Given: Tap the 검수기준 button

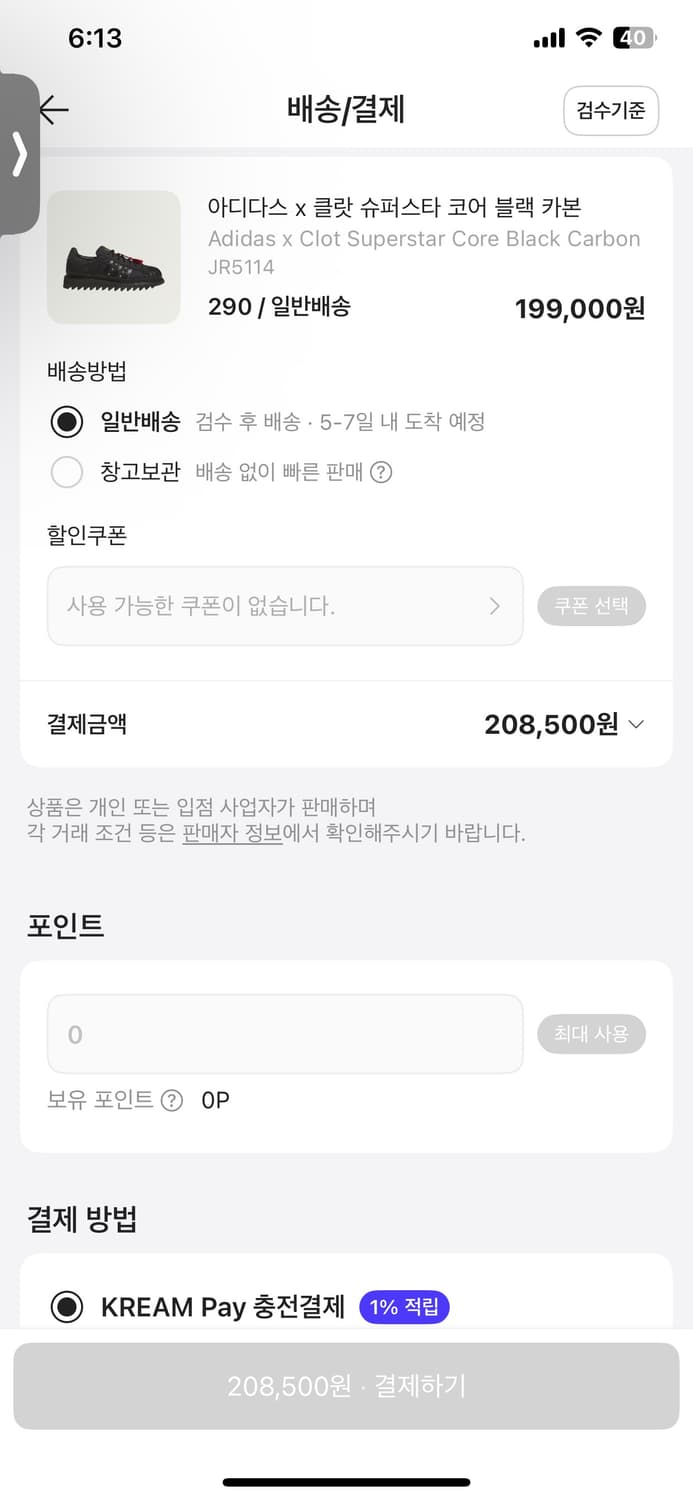Looking at the screenshot, I should pos(611,111).
